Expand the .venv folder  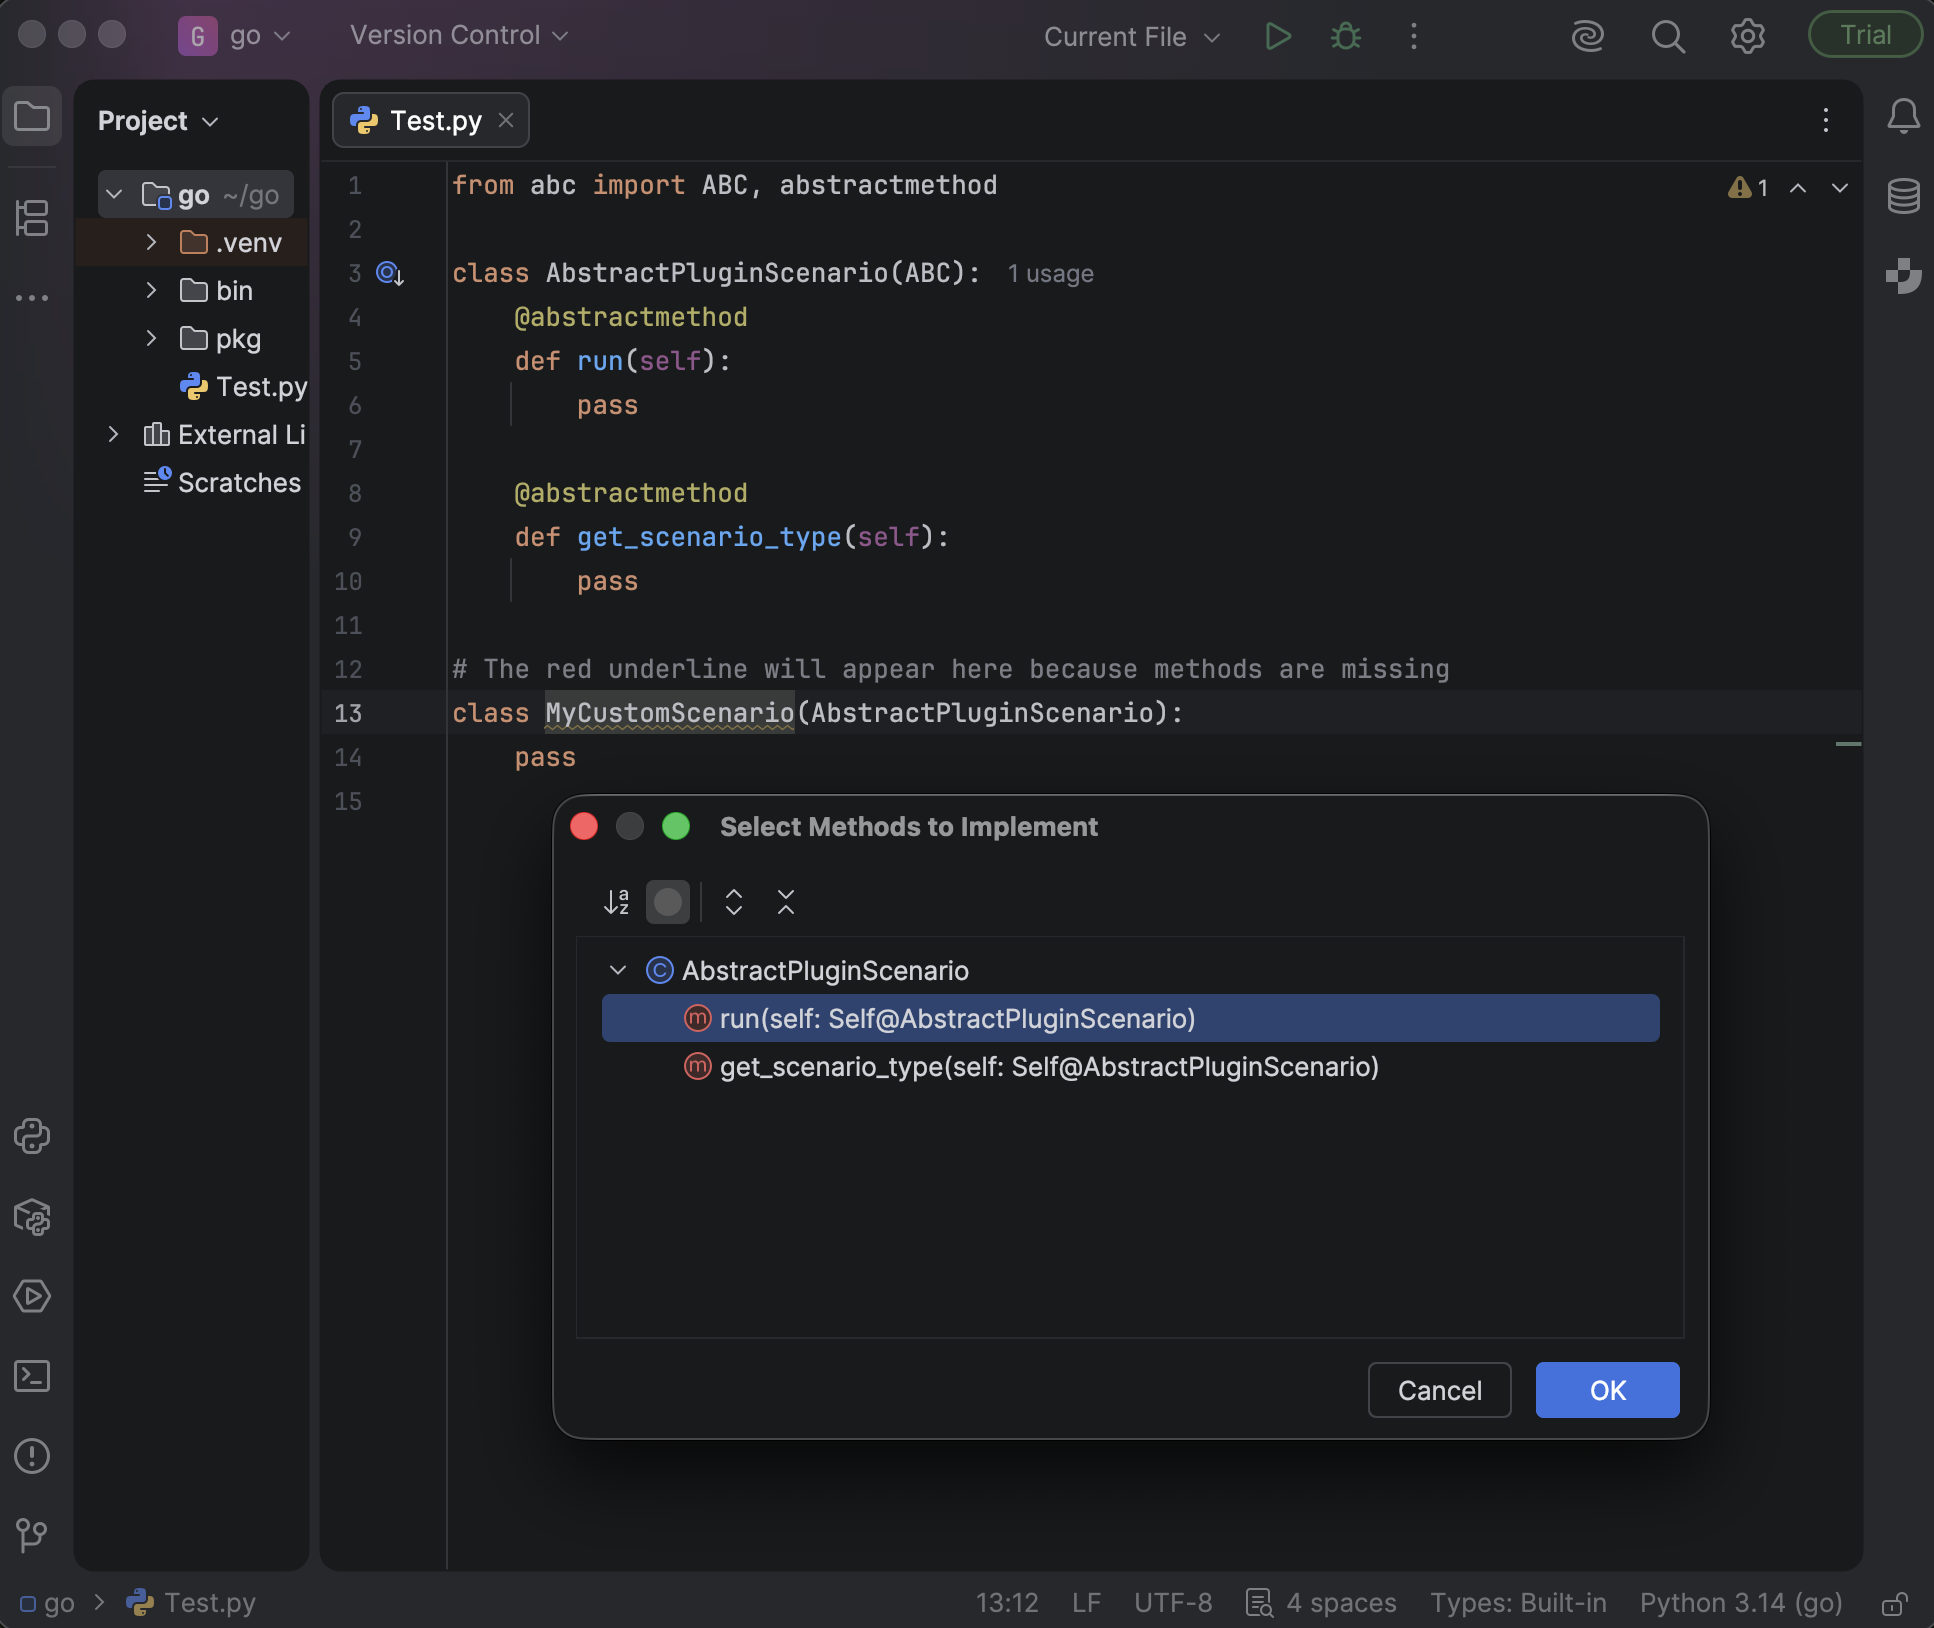[151, 243]
